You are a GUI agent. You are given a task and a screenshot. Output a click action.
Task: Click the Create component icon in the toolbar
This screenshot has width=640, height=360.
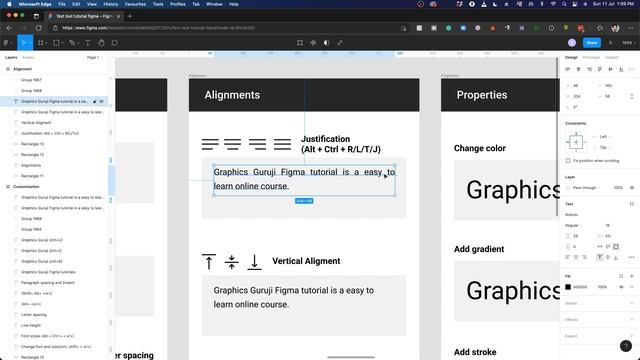(313, 42)
